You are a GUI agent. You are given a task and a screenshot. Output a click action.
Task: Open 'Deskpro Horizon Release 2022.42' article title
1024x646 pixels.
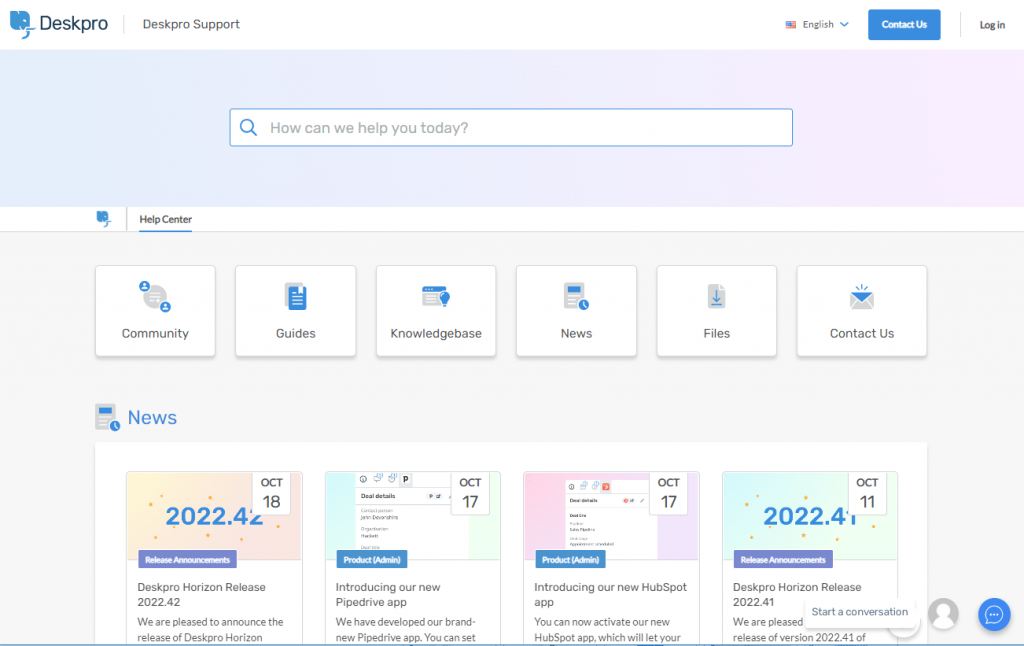(x=201, y=594)
